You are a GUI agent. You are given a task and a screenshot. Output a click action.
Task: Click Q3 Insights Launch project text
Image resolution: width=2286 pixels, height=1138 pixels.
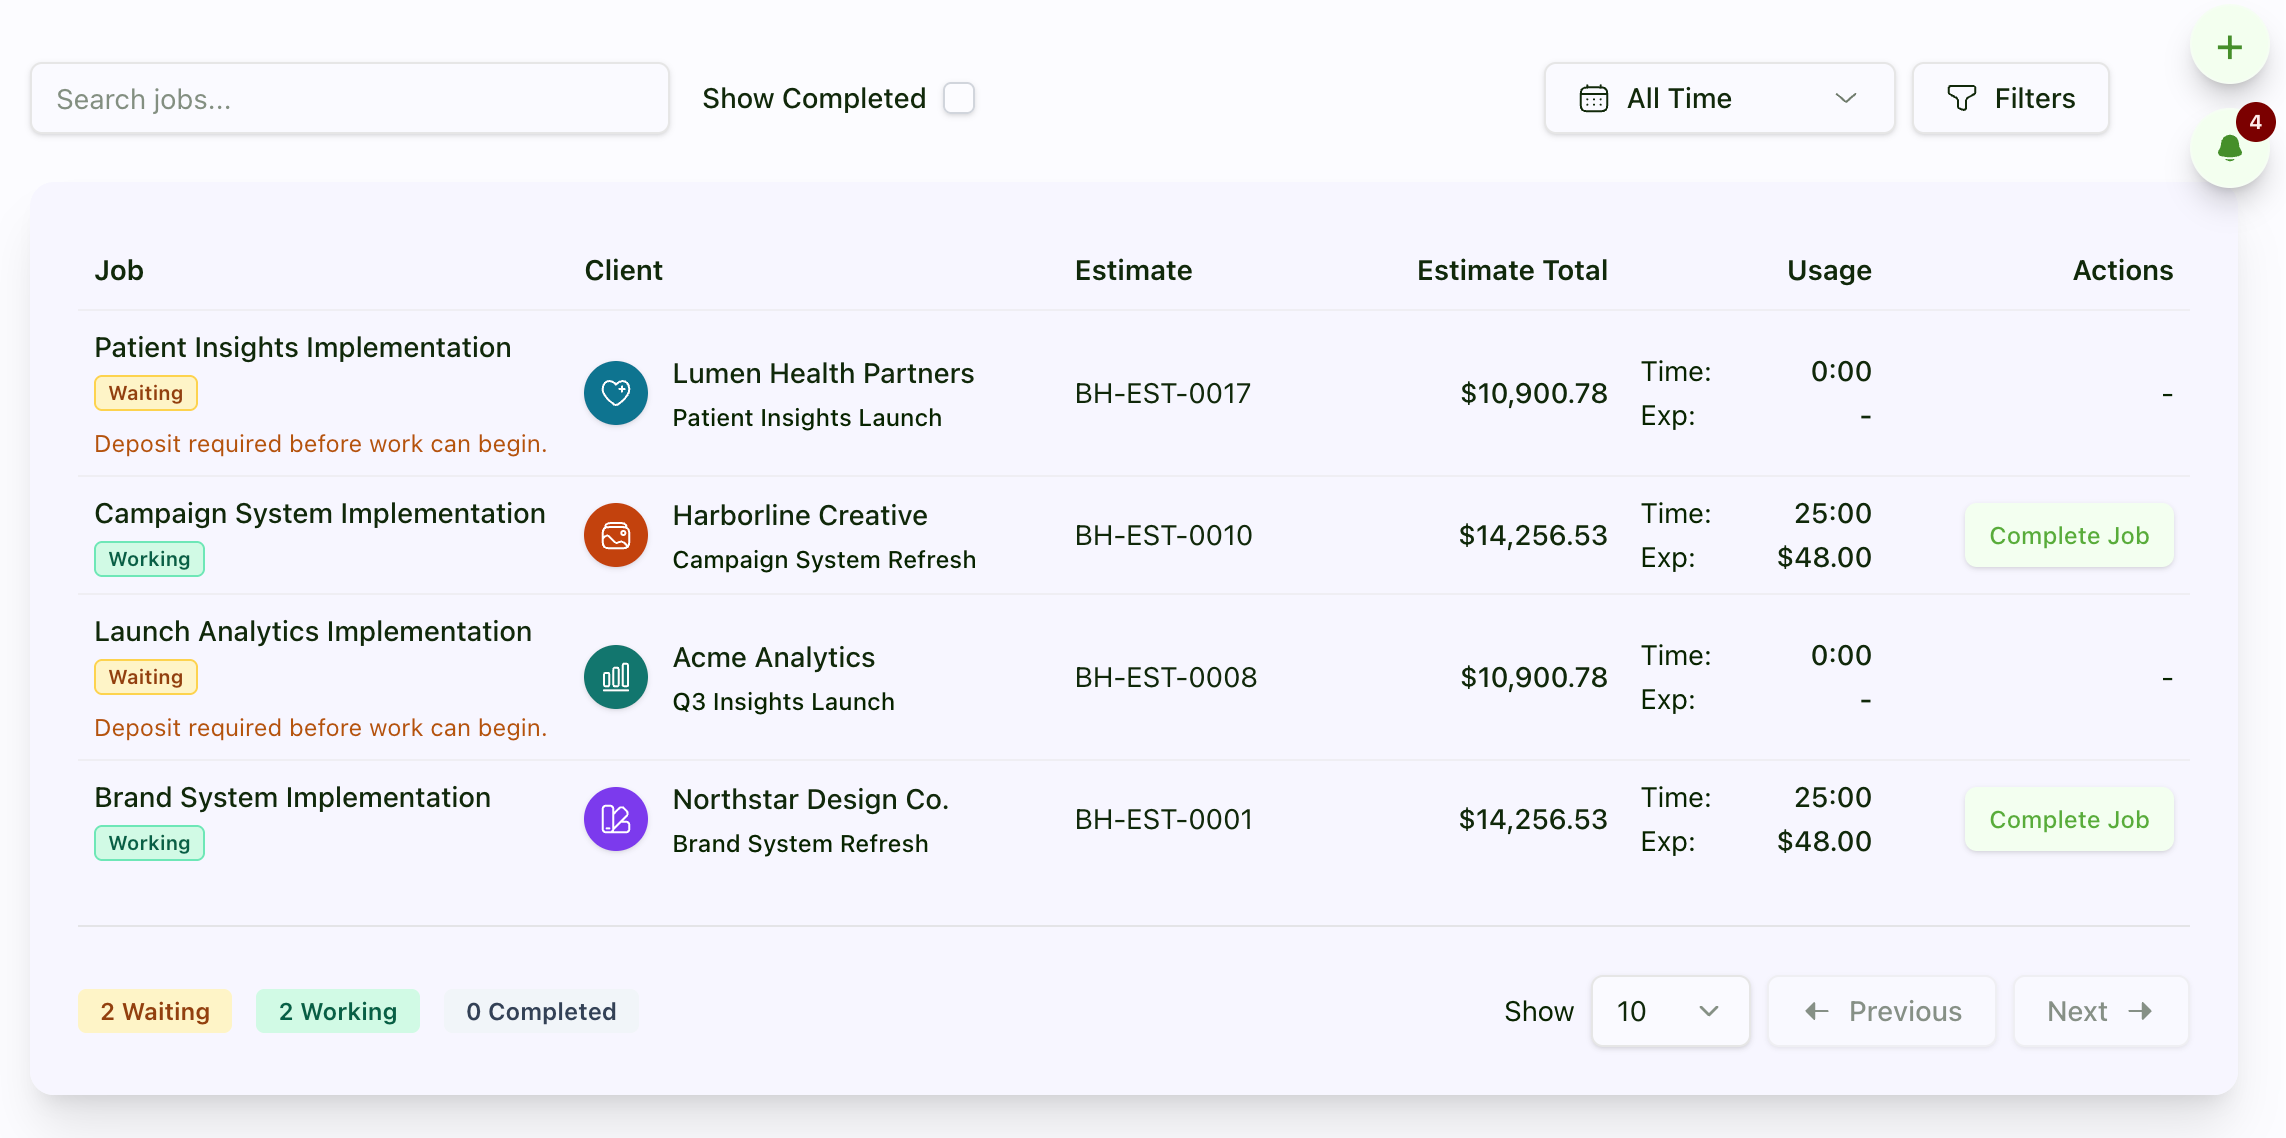(x=783, y=701)
